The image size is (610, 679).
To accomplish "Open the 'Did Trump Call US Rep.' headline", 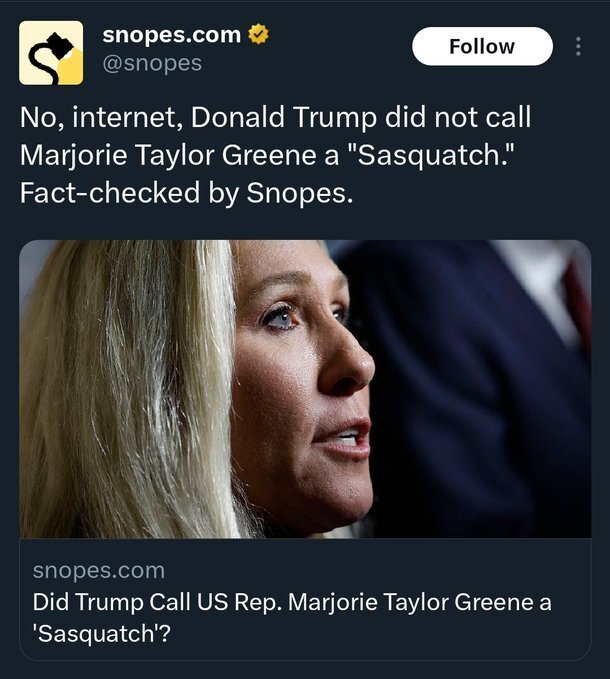I will click(x=291, y=603).
